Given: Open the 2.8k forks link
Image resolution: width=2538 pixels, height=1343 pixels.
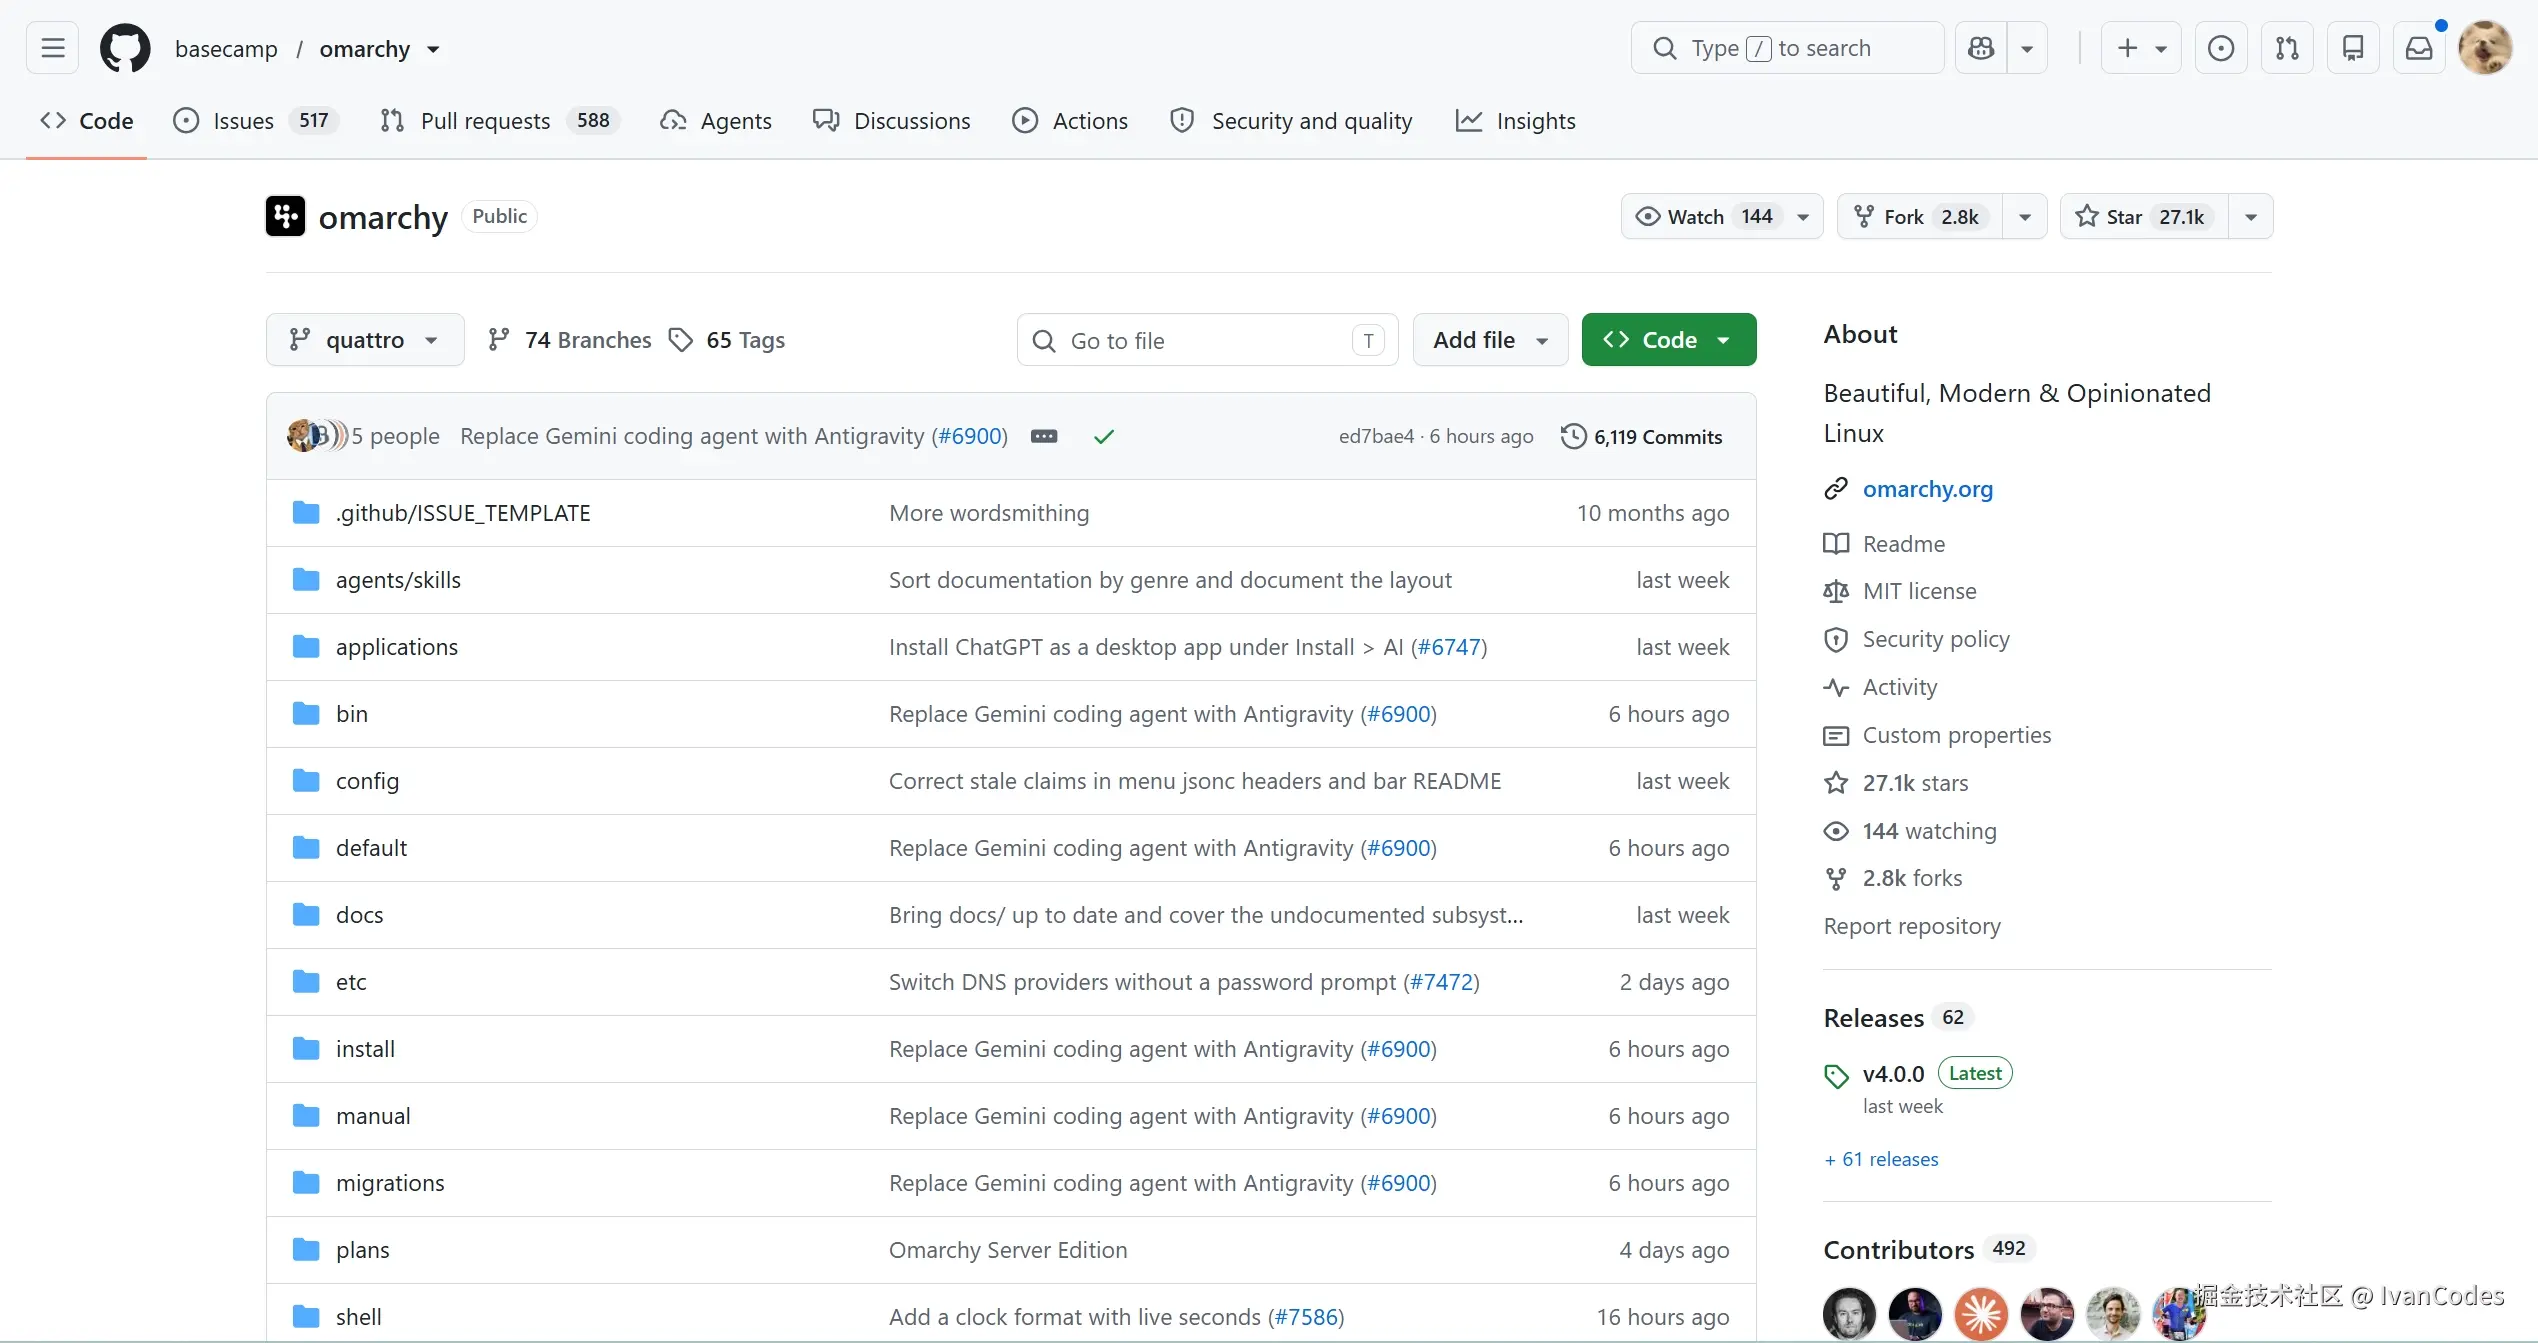Looking at the screenshot, I should [1912, 878].
